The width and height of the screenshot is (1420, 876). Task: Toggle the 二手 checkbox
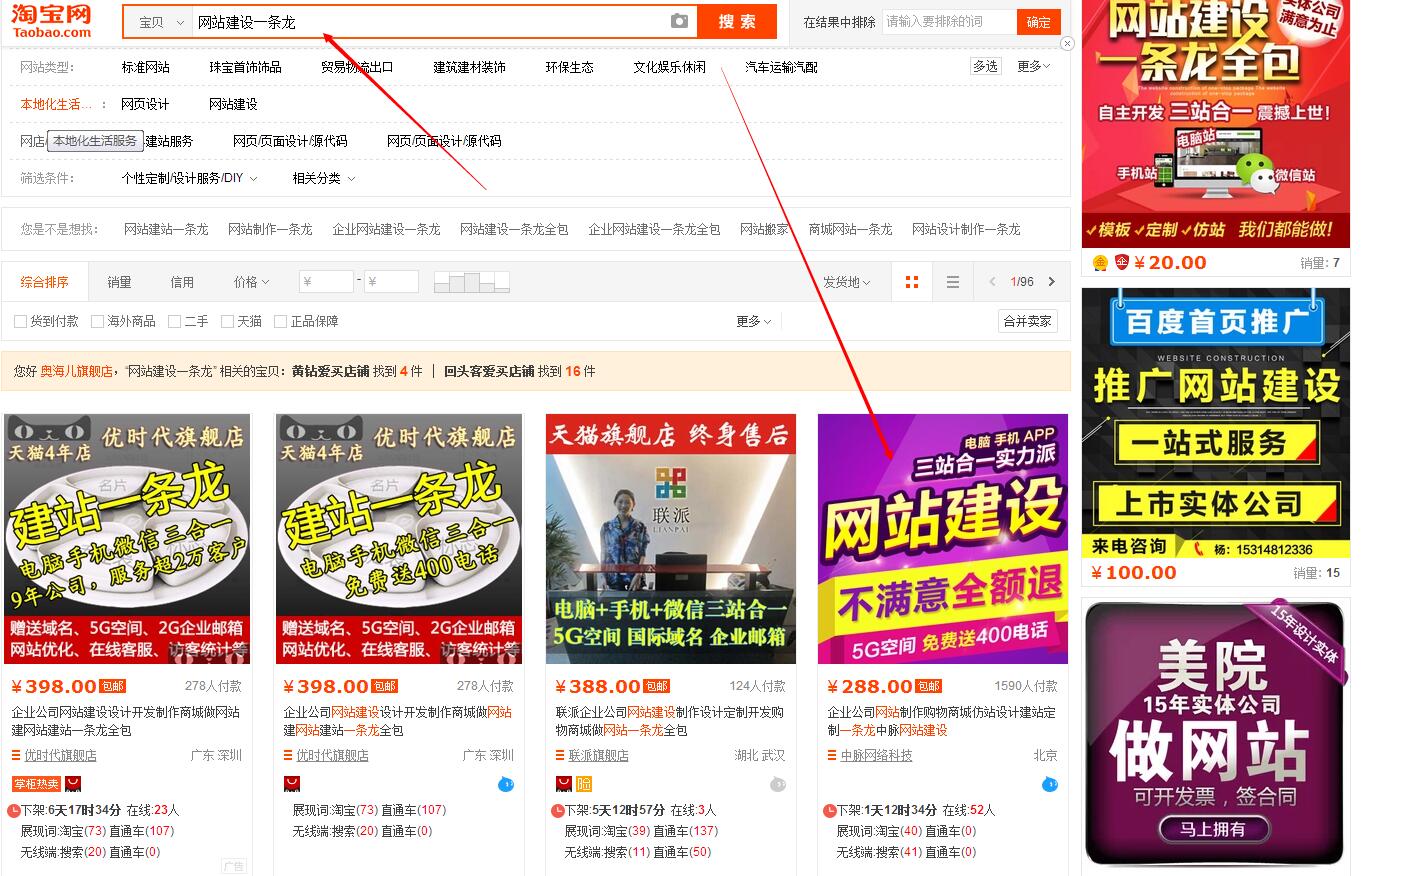[174, 321]
